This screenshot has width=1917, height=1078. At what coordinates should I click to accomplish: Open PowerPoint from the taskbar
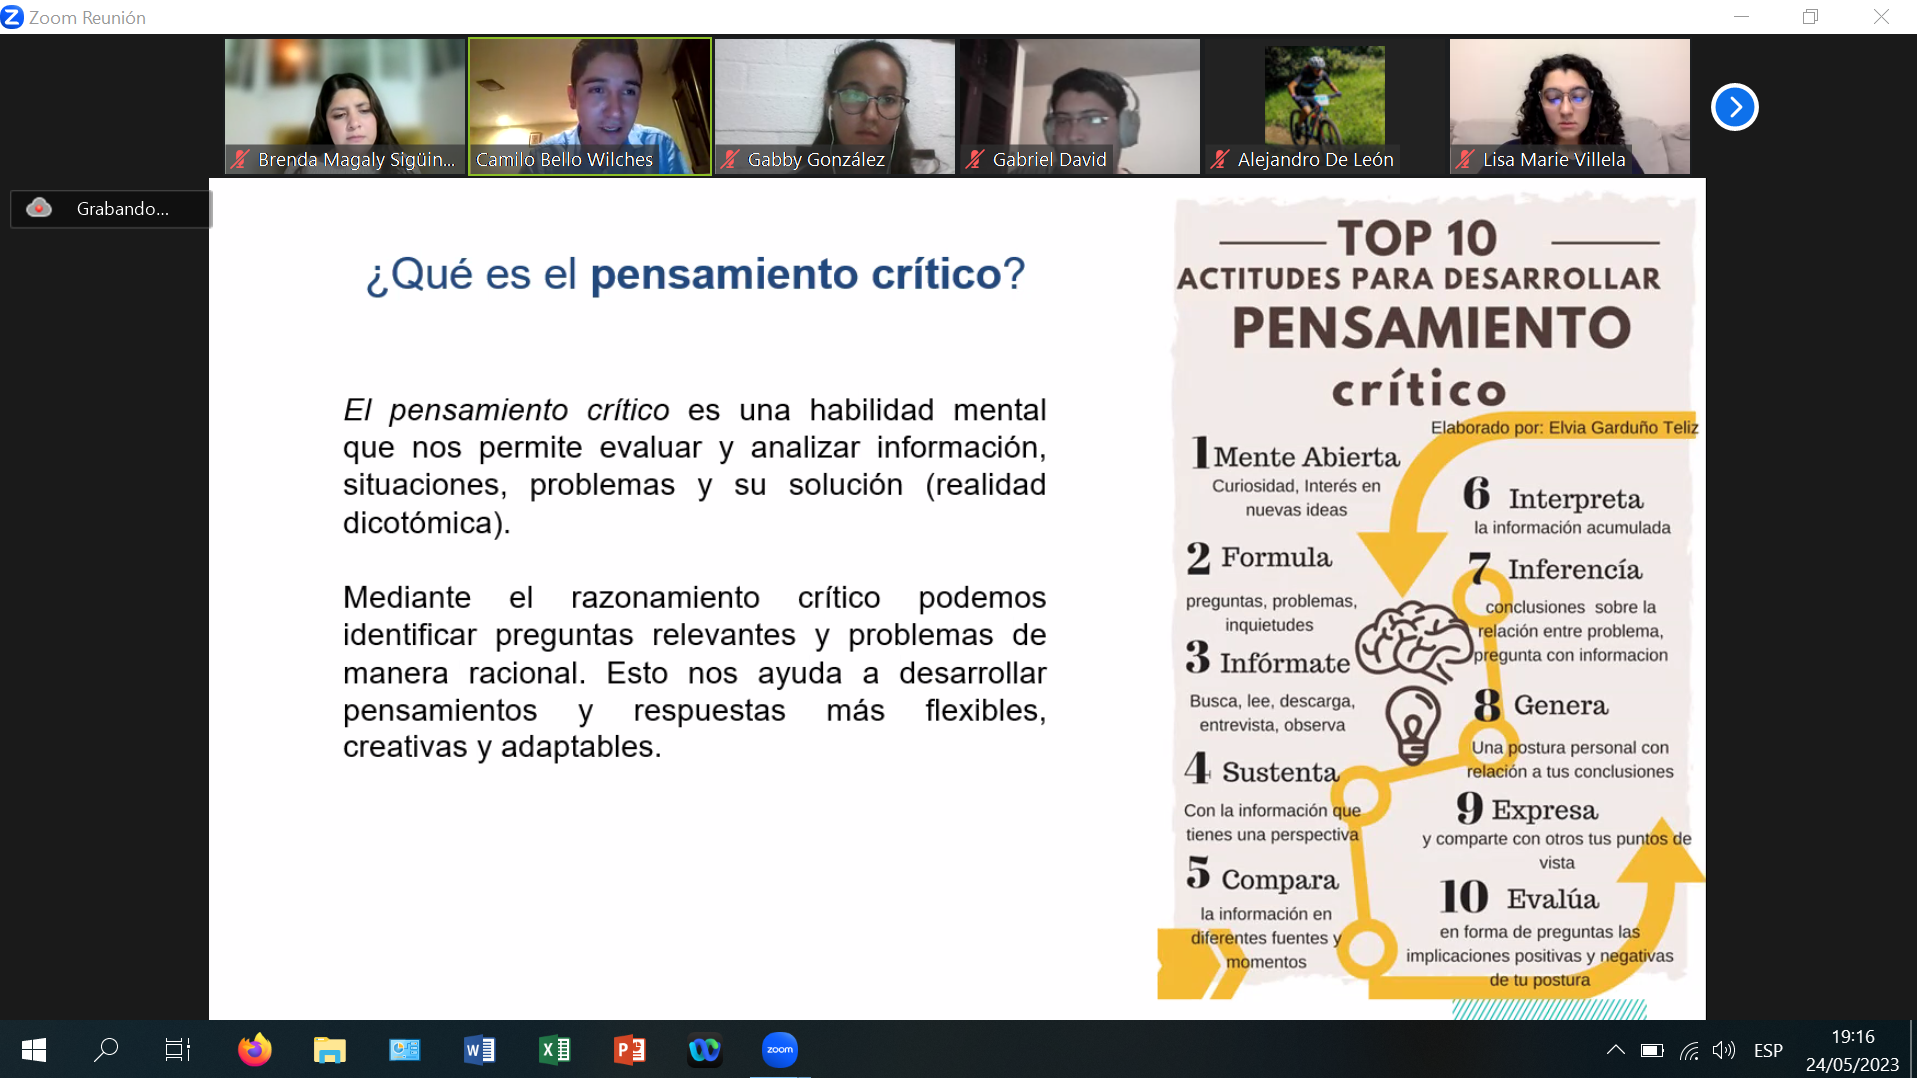pyautogui.click(x=629, y=1049)
